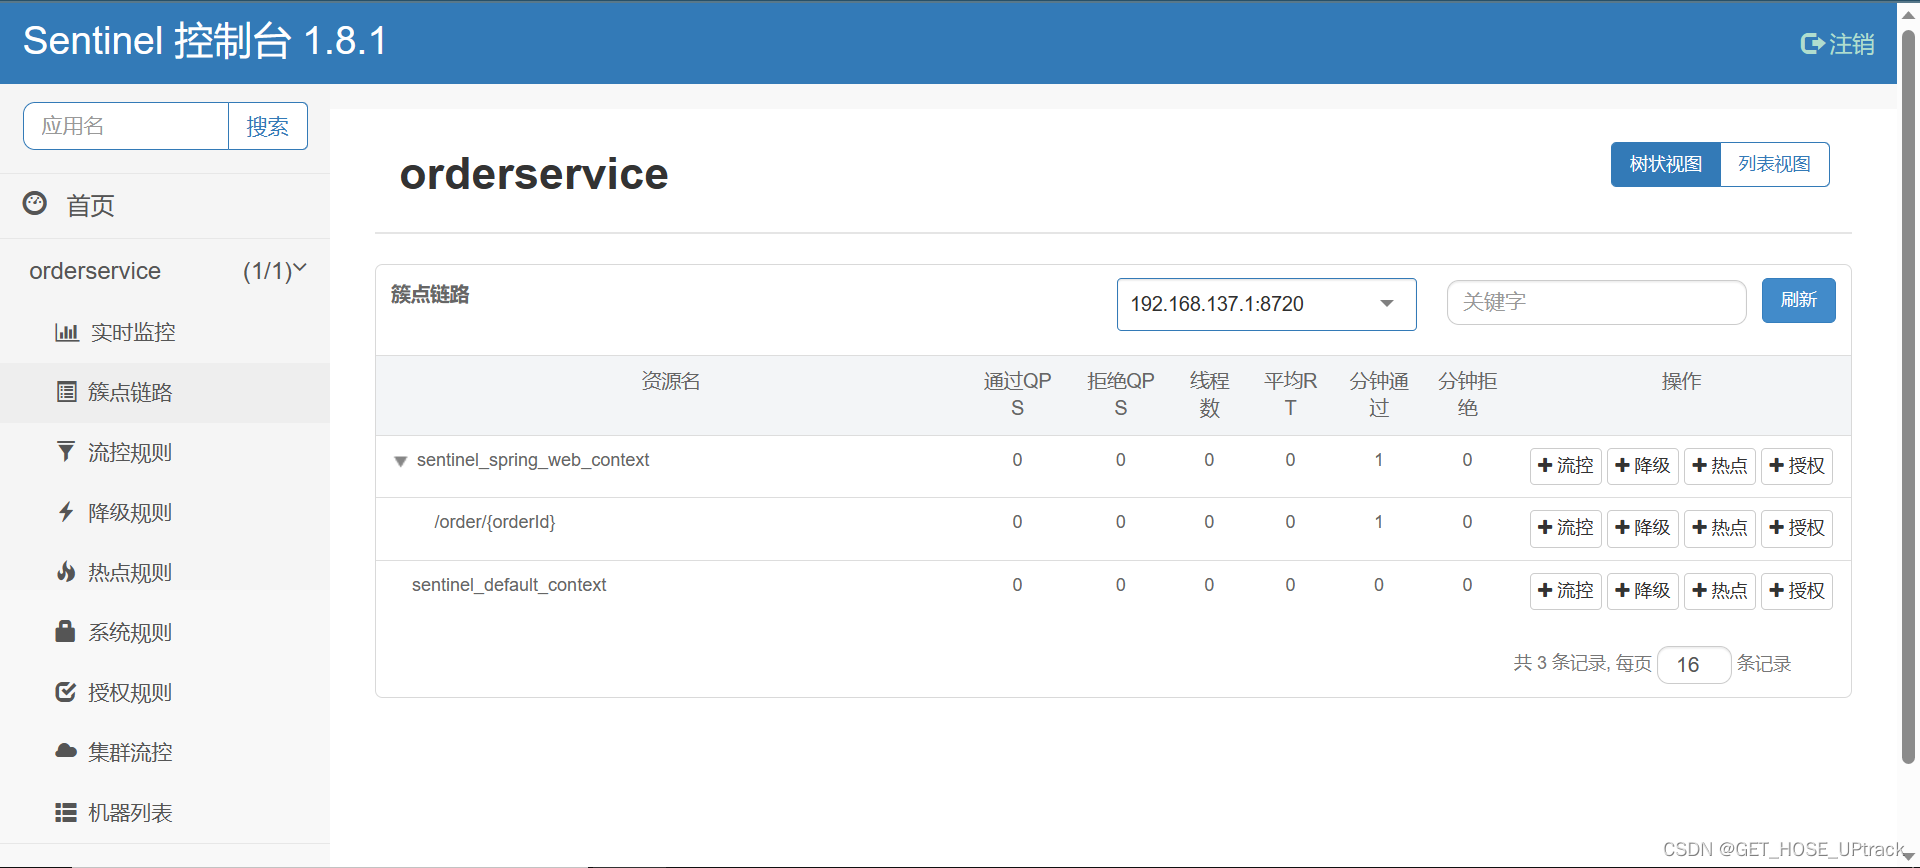Click the 分钟通过 column header
Viewport: 1920px width, 868px height.
pos(1379,394)
